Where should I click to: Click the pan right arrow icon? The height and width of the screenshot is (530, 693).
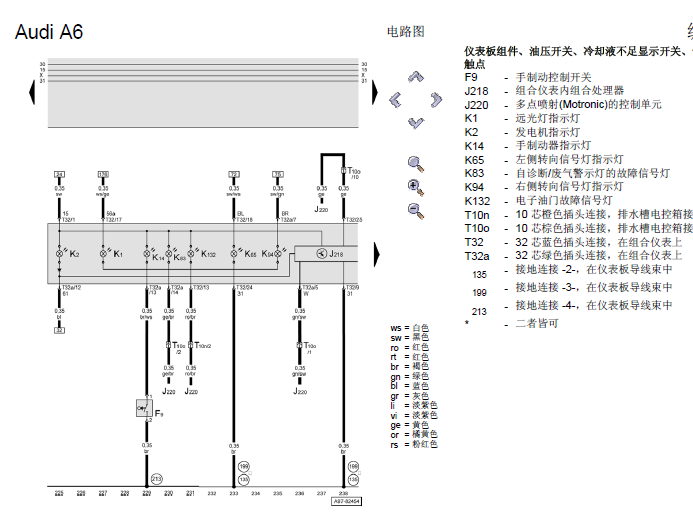(436, 99)
